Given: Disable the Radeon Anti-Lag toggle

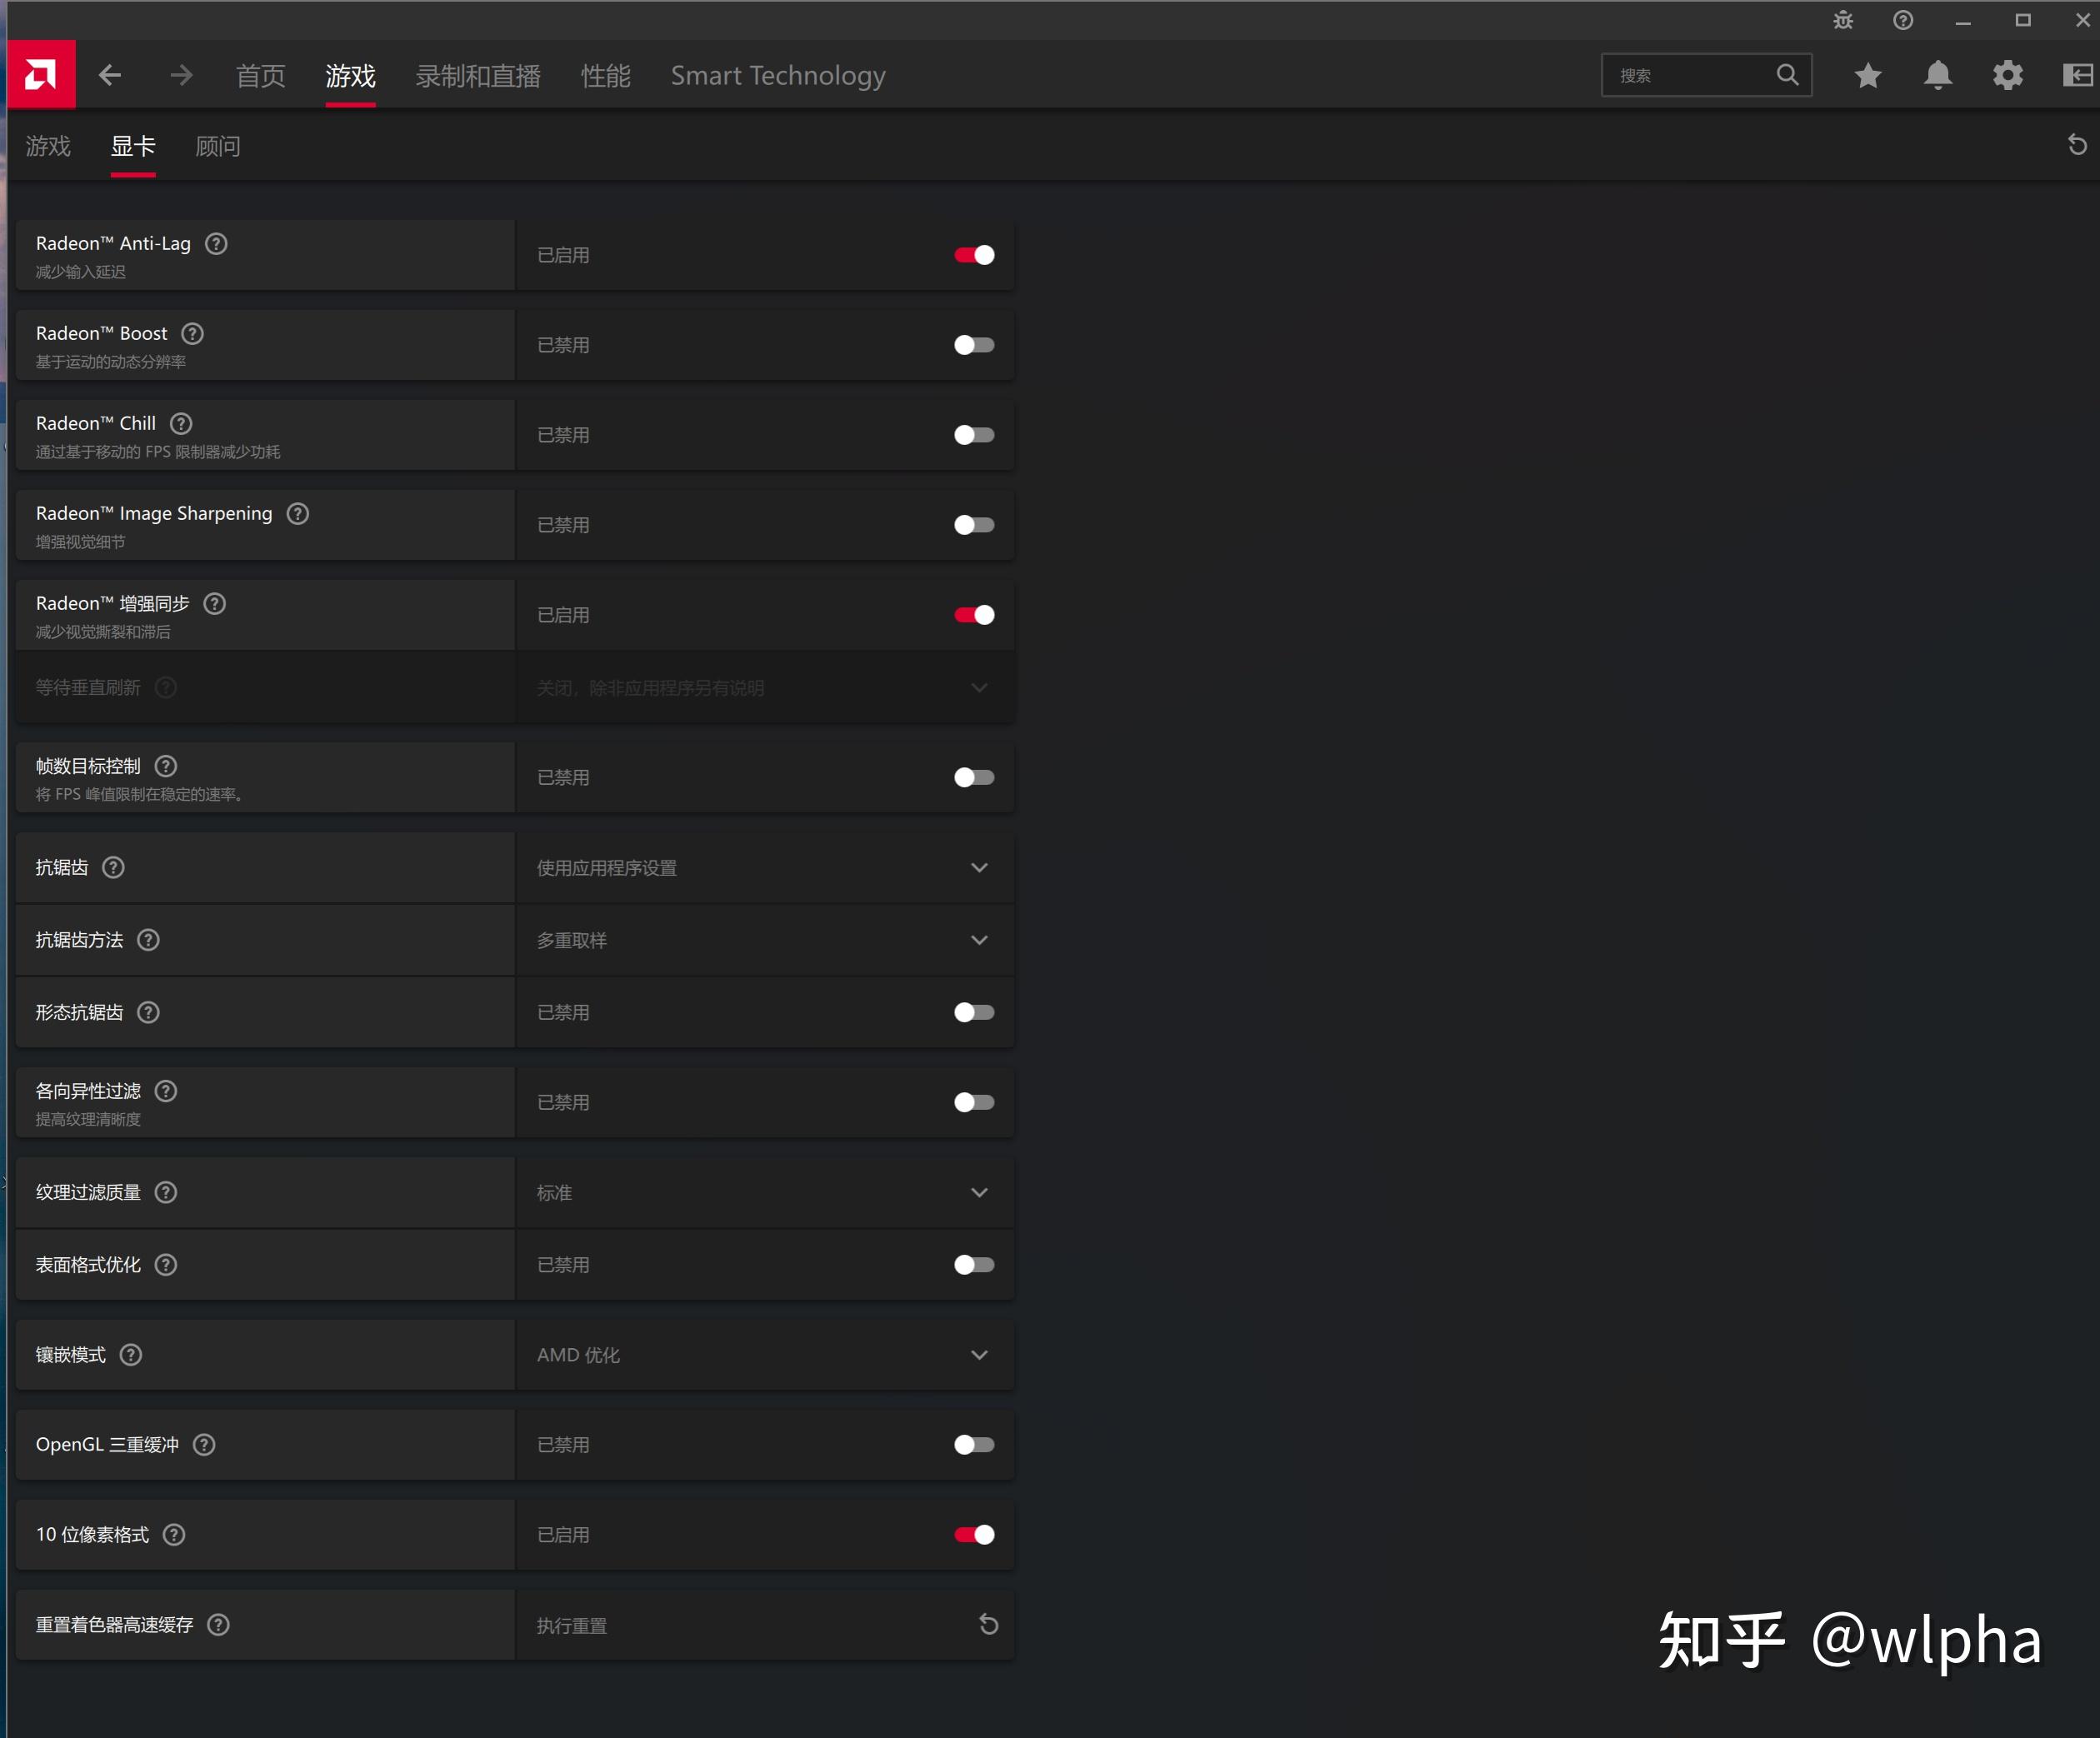Looking at the screenshot, I should [x=973, y=255].
